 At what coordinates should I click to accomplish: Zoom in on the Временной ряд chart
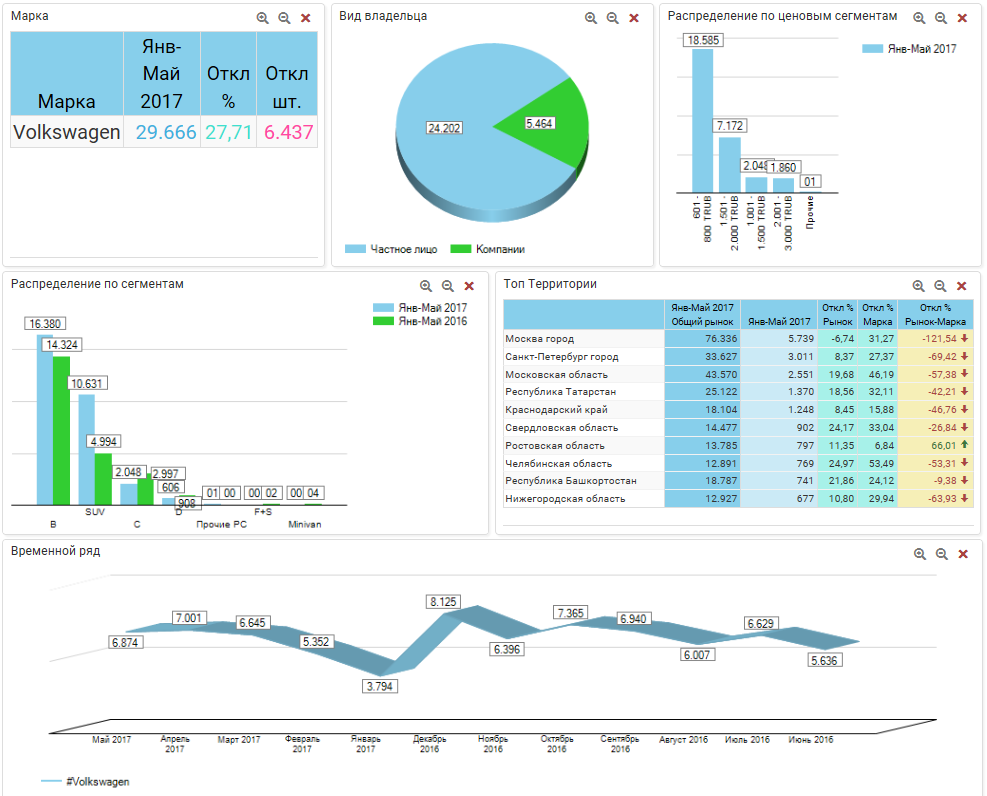point(919,554)
